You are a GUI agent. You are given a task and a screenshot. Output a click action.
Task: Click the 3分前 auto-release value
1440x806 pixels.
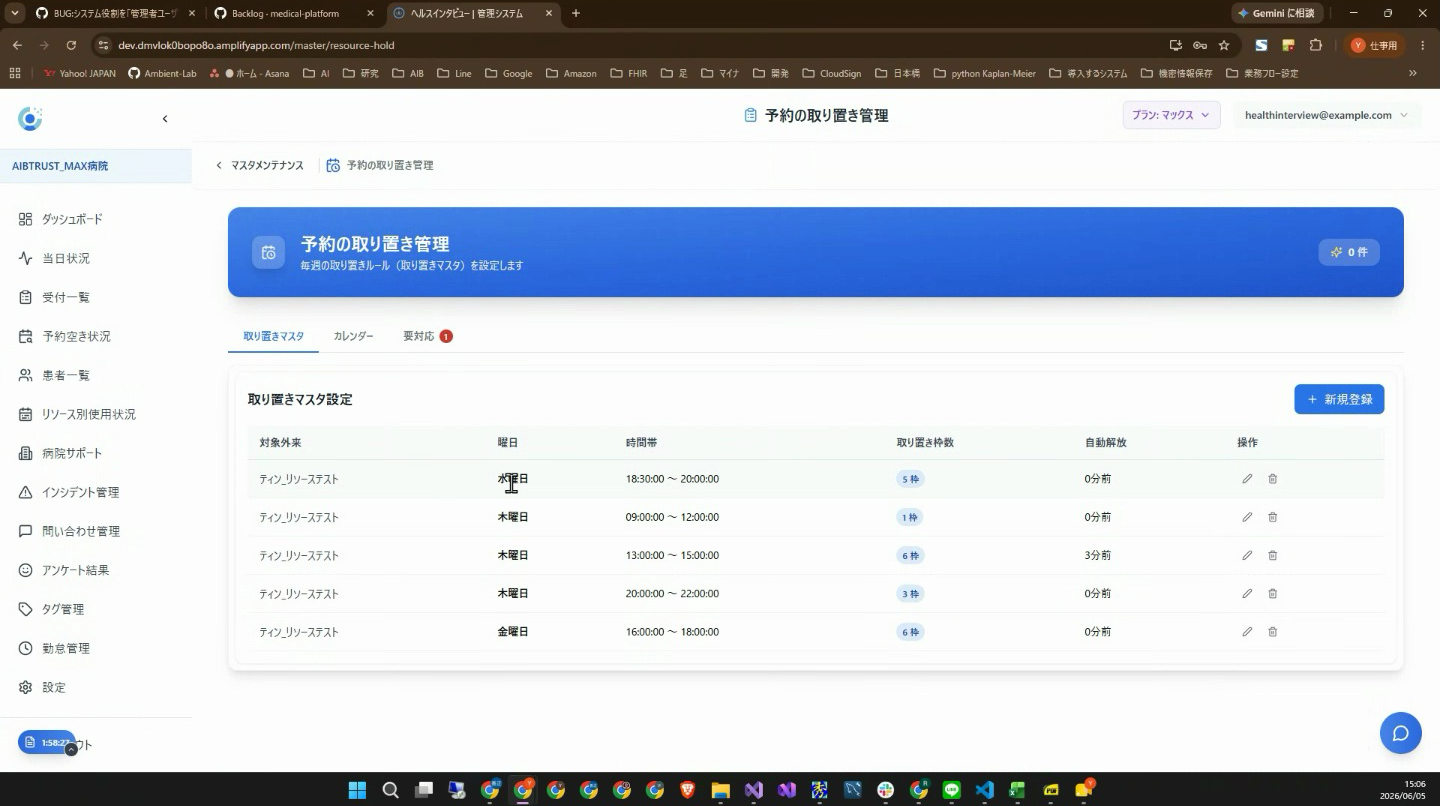[1098, 555]
